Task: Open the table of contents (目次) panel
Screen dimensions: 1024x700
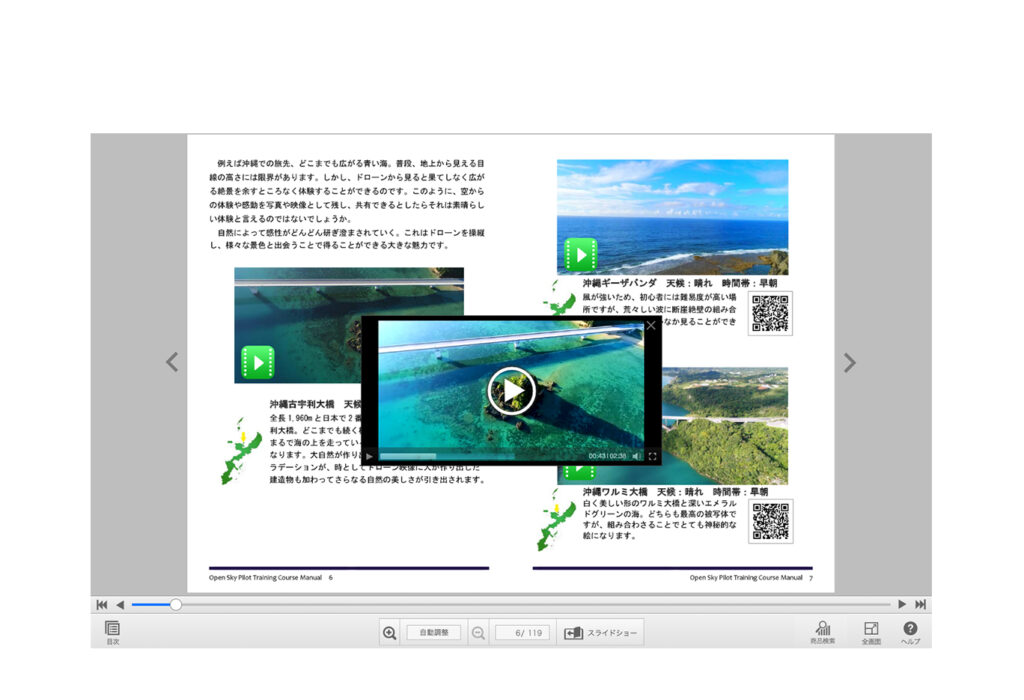Action: point(113,630)
